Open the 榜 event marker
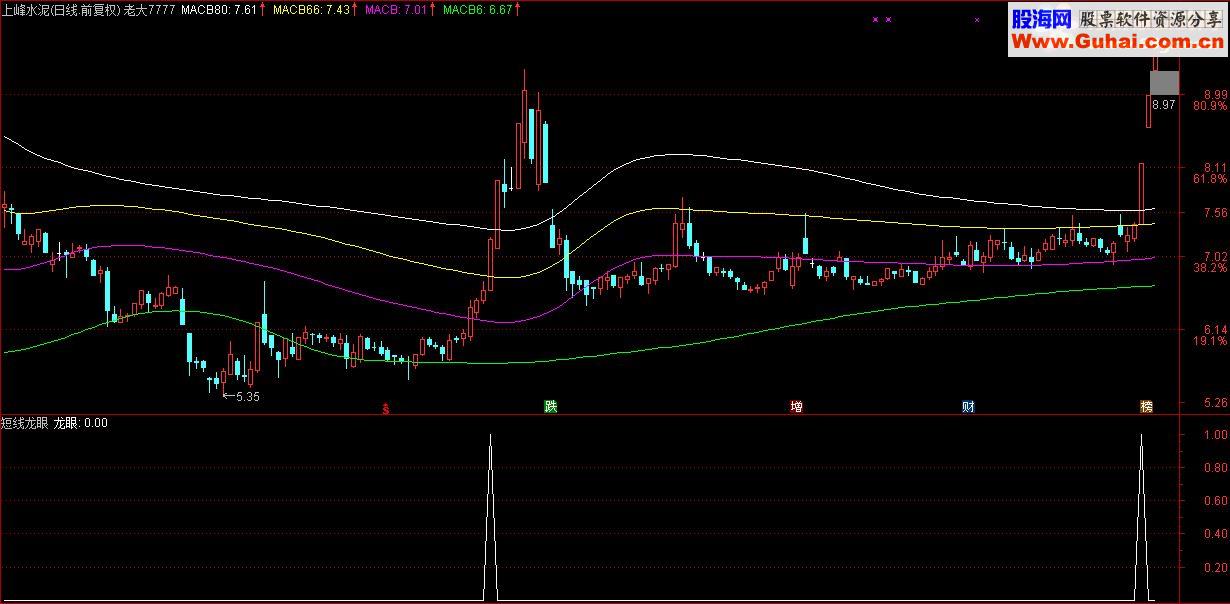Screen dimensions: 1230x604 point(1146,407)
